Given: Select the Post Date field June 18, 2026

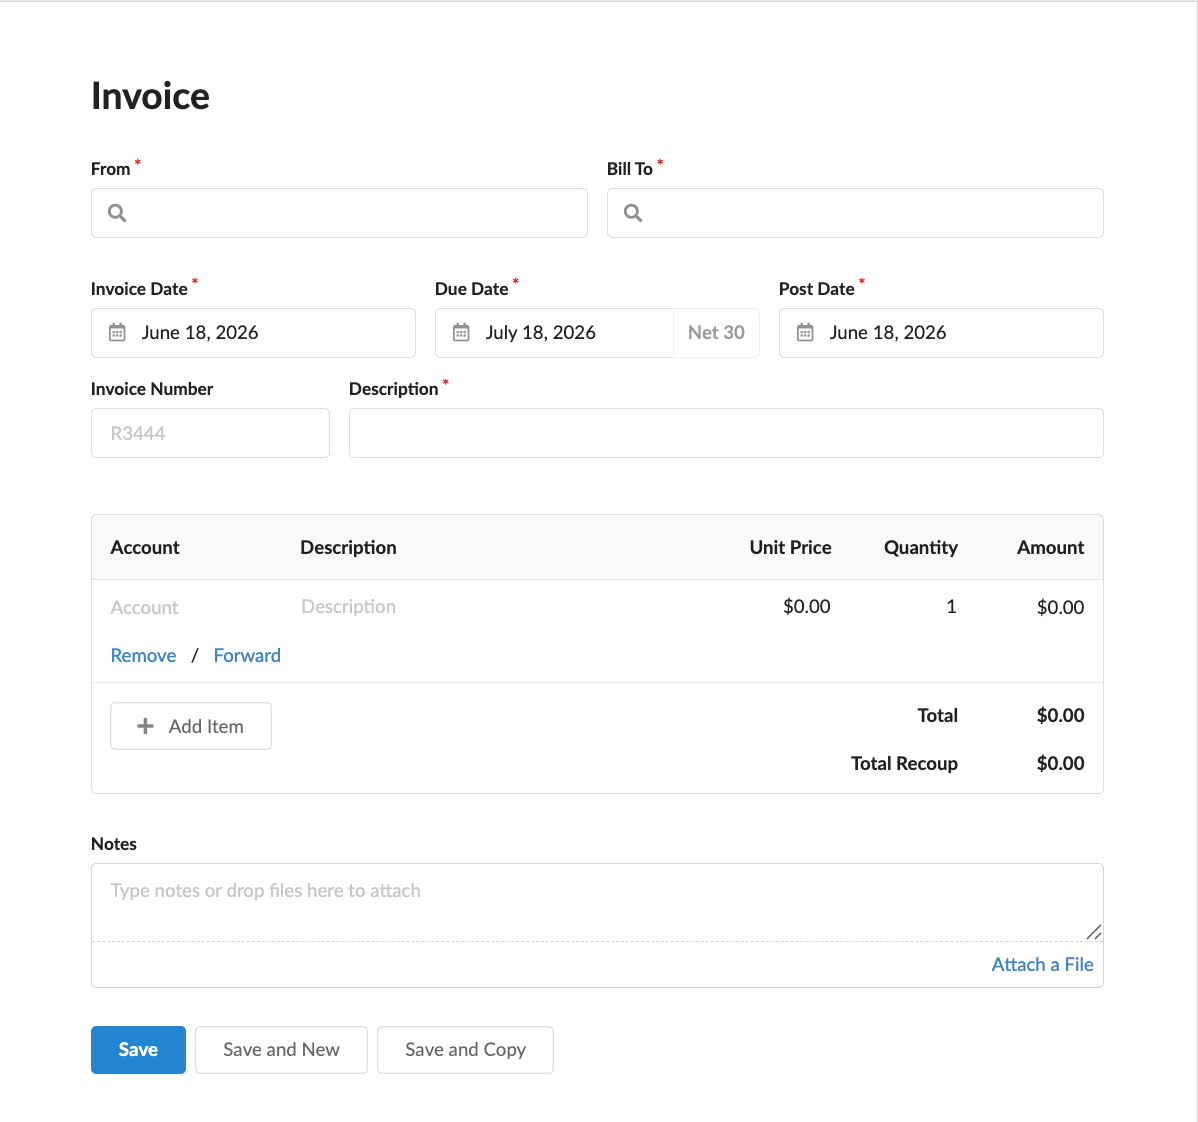Looking at the screenshot, I should pos(941,333).
